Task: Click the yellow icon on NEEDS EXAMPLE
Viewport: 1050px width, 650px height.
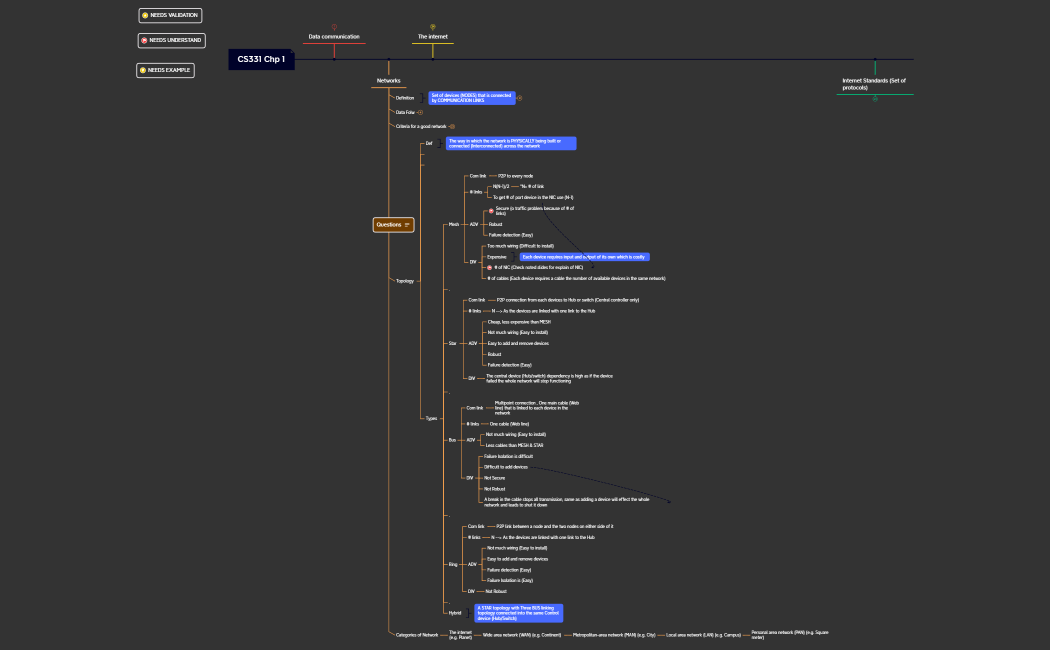Action: (x=144, y=70)
